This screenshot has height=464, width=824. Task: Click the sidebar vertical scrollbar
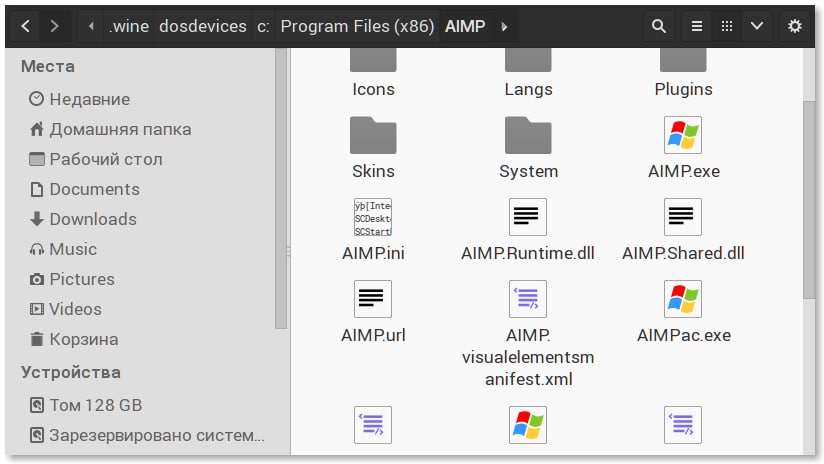click(281, 188)
